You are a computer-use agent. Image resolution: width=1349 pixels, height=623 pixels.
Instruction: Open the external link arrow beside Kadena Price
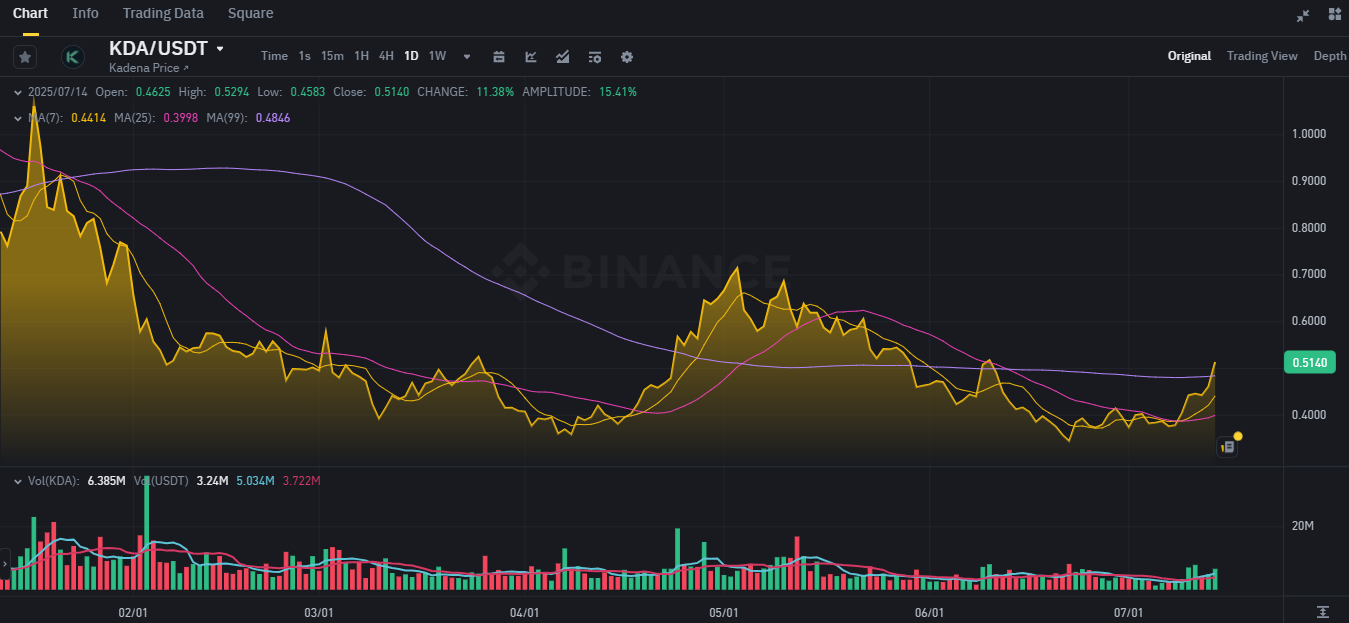pyautogui.click(x=186, y=68)
